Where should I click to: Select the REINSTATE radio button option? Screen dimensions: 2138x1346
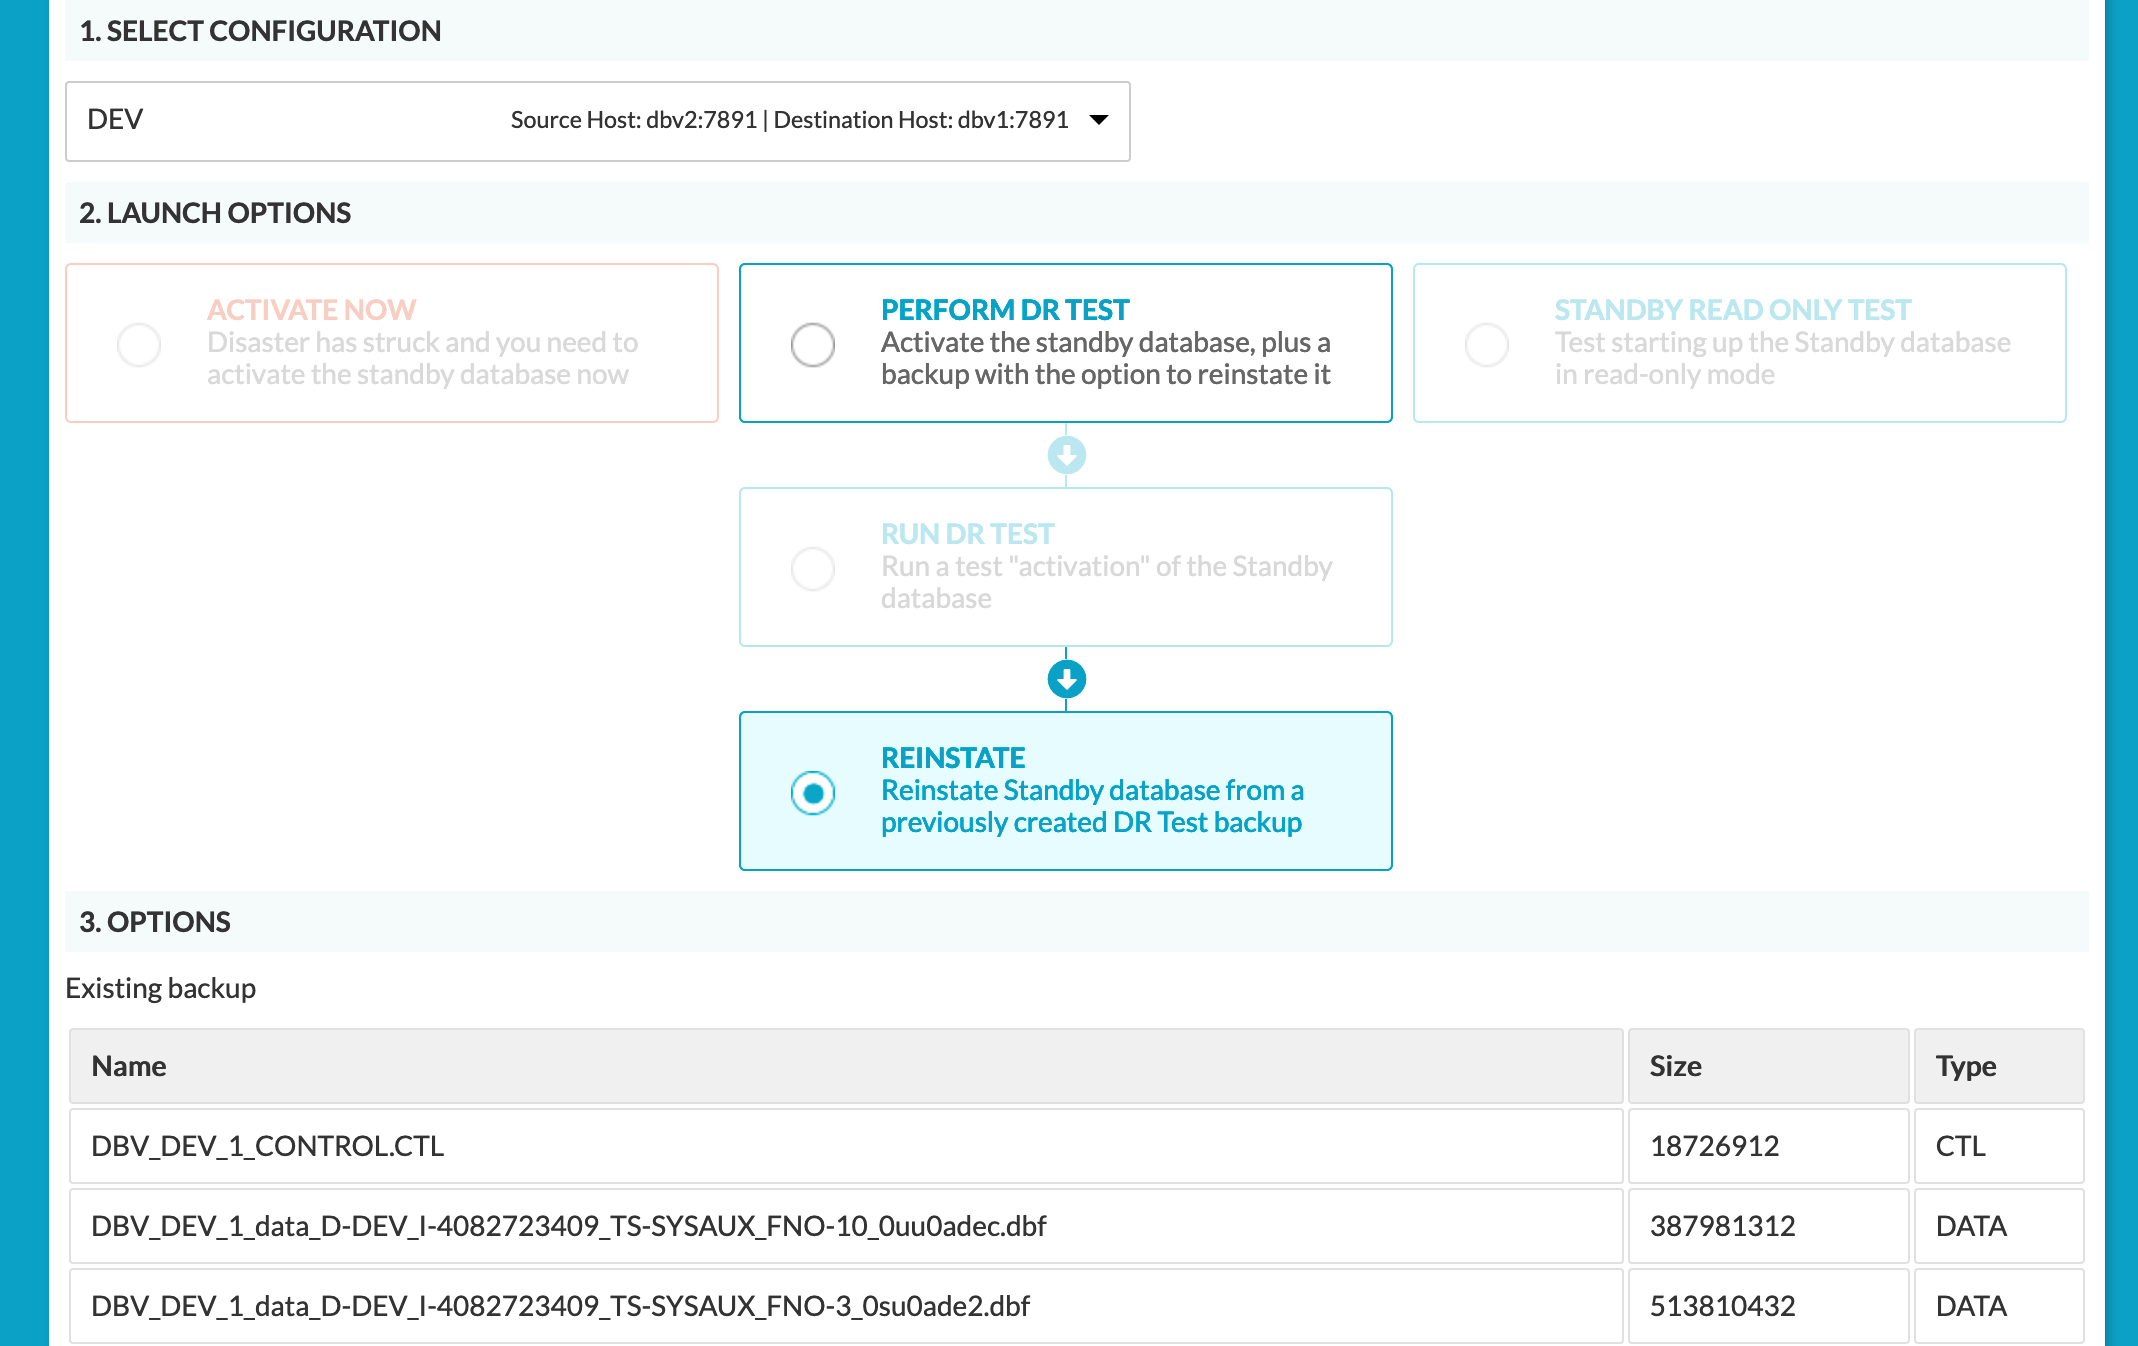[x=812, y=791]
